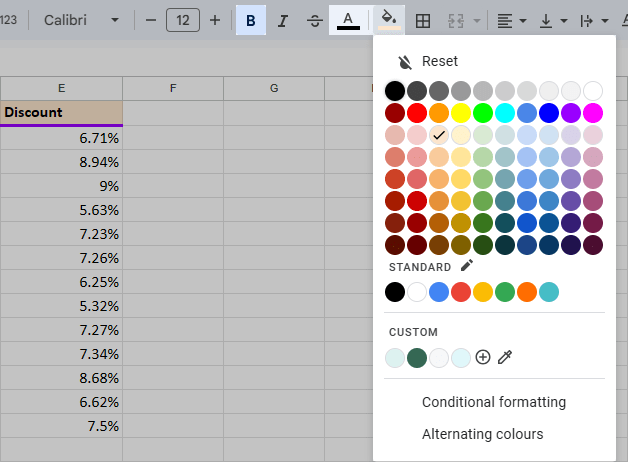The width and height of the screenshot is (628, 462).
Task: Expand merge cells dropdown arrow
Action: click(477, 20)
